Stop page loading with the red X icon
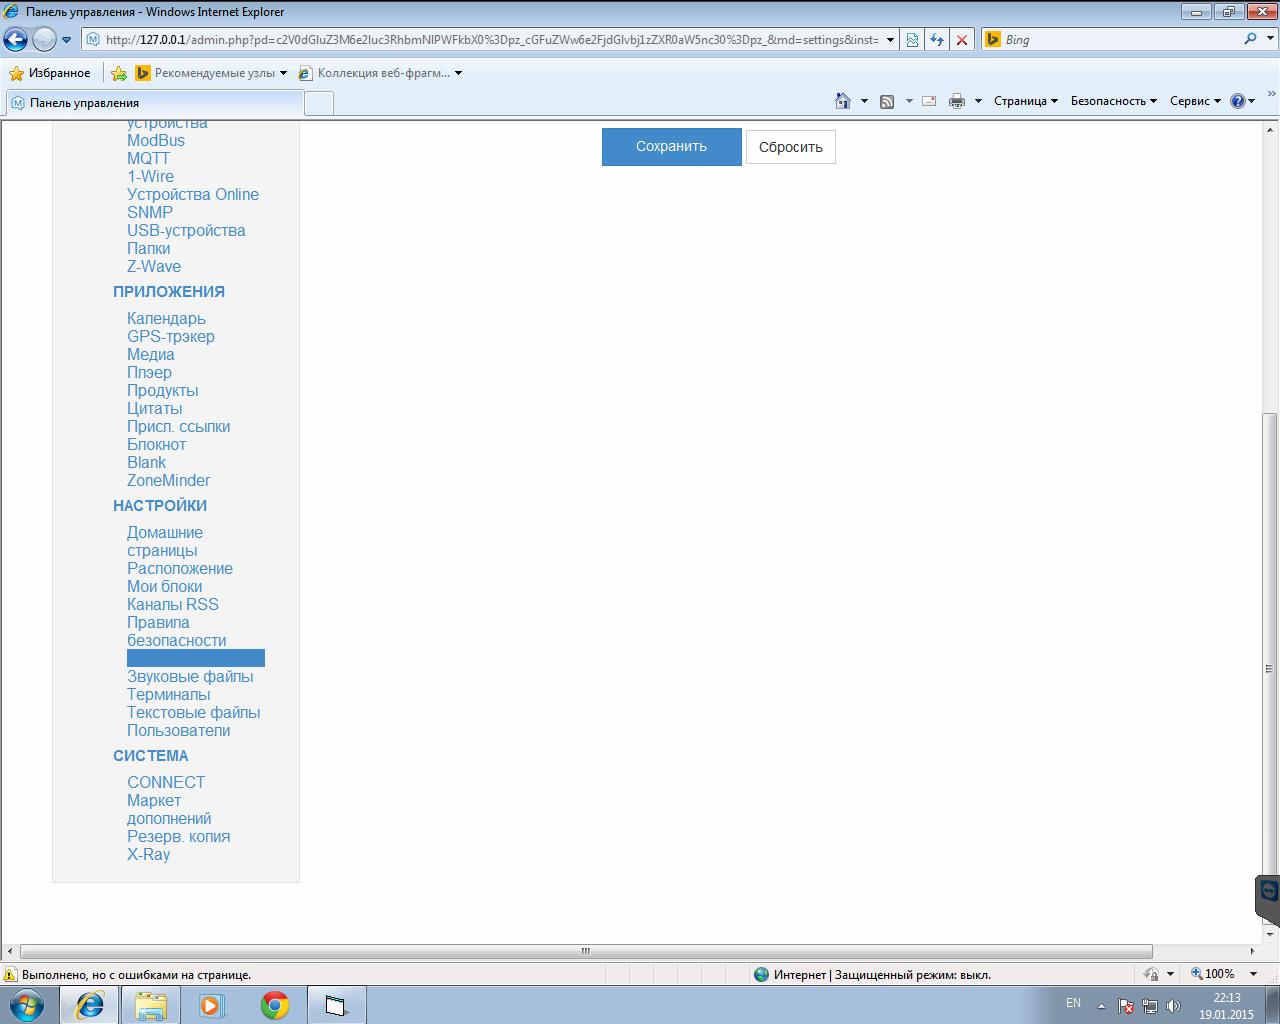Image resolution: width=1280 pixels, height=1024 pixels. [960, 39]
